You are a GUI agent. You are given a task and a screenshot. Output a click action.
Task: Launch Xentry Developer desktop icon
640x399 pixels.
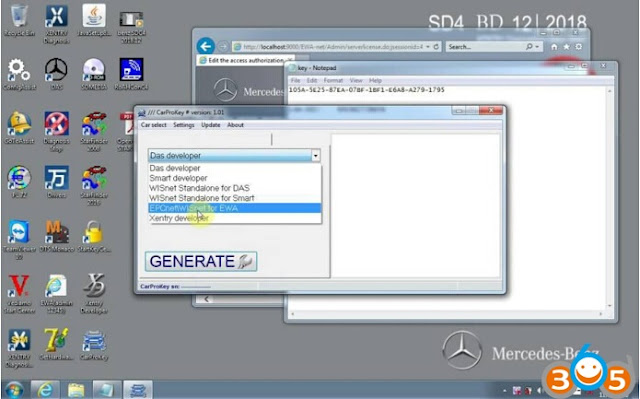click(x=94, y=294)
